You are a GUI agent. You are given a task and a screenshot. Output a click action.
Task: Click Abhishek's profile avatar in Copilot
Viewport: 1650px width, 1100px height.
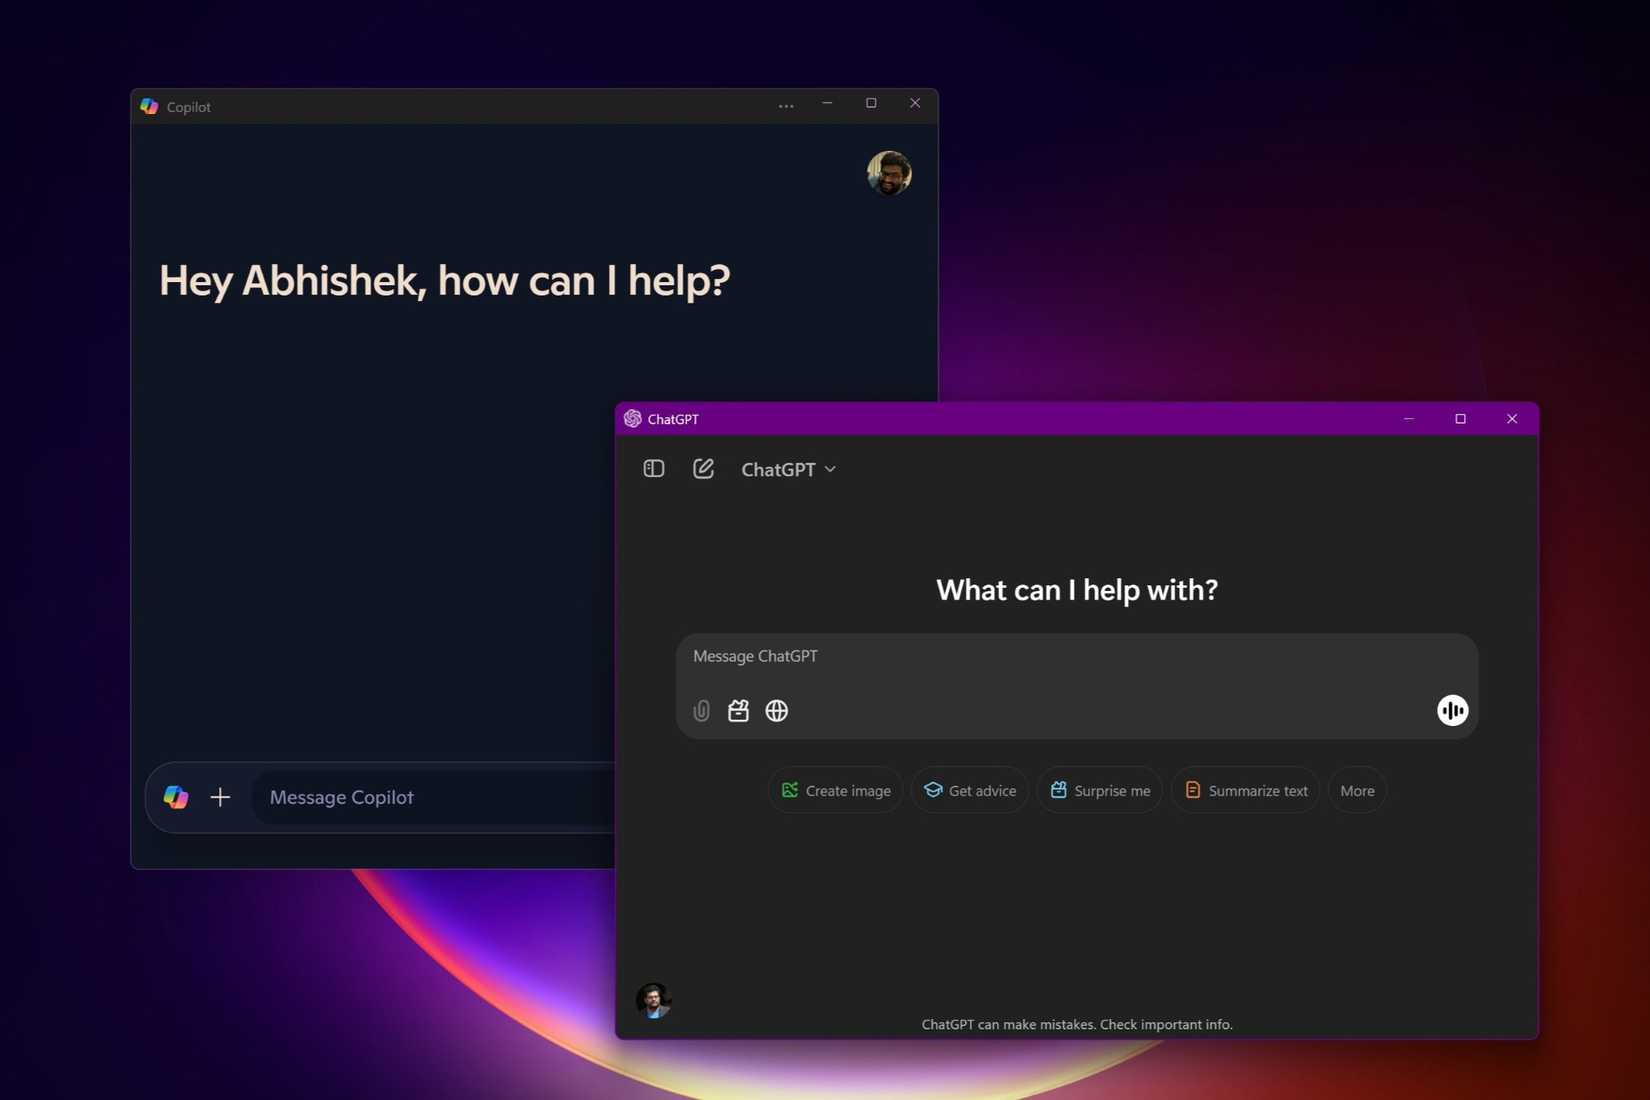[x=888, y=173]
